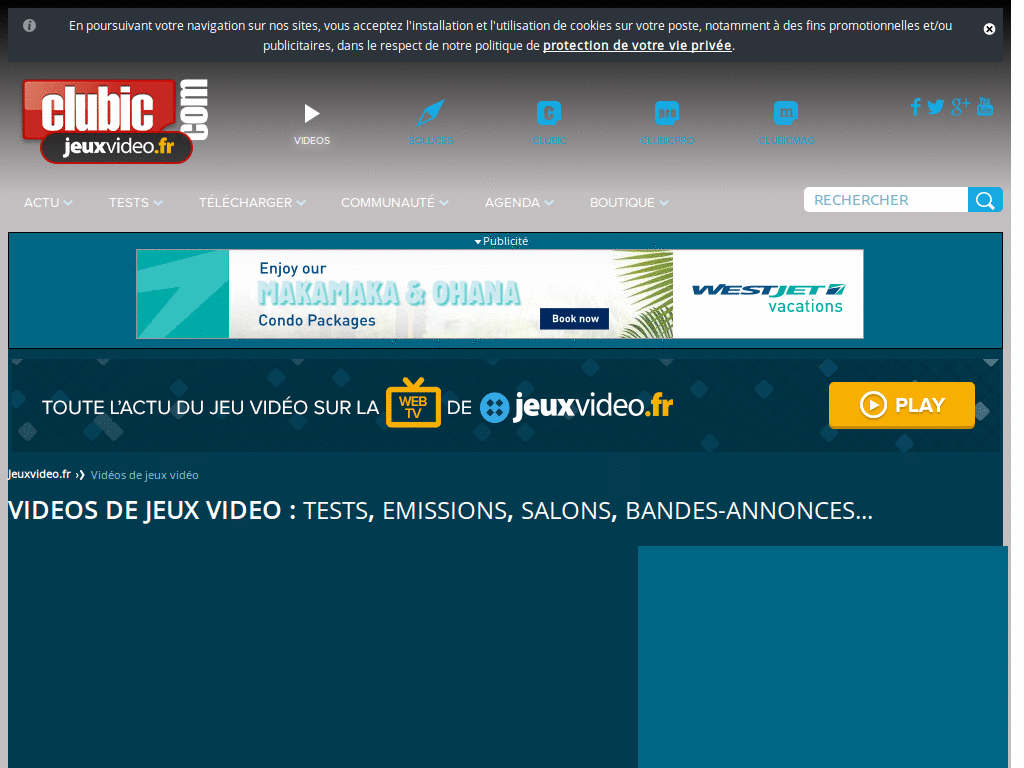Screen dimensions: 1024x768
Task: Visit the Facebook page icon
Action: tap(916, 106)
